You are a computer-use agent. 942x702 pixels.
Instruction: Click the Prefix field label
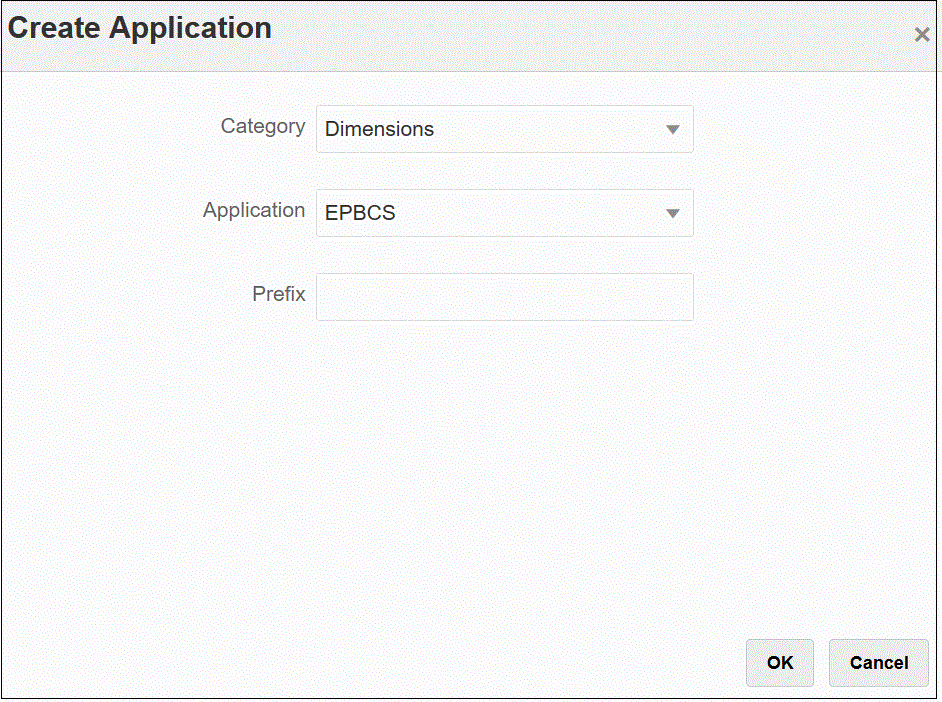[x=279, y=294]
